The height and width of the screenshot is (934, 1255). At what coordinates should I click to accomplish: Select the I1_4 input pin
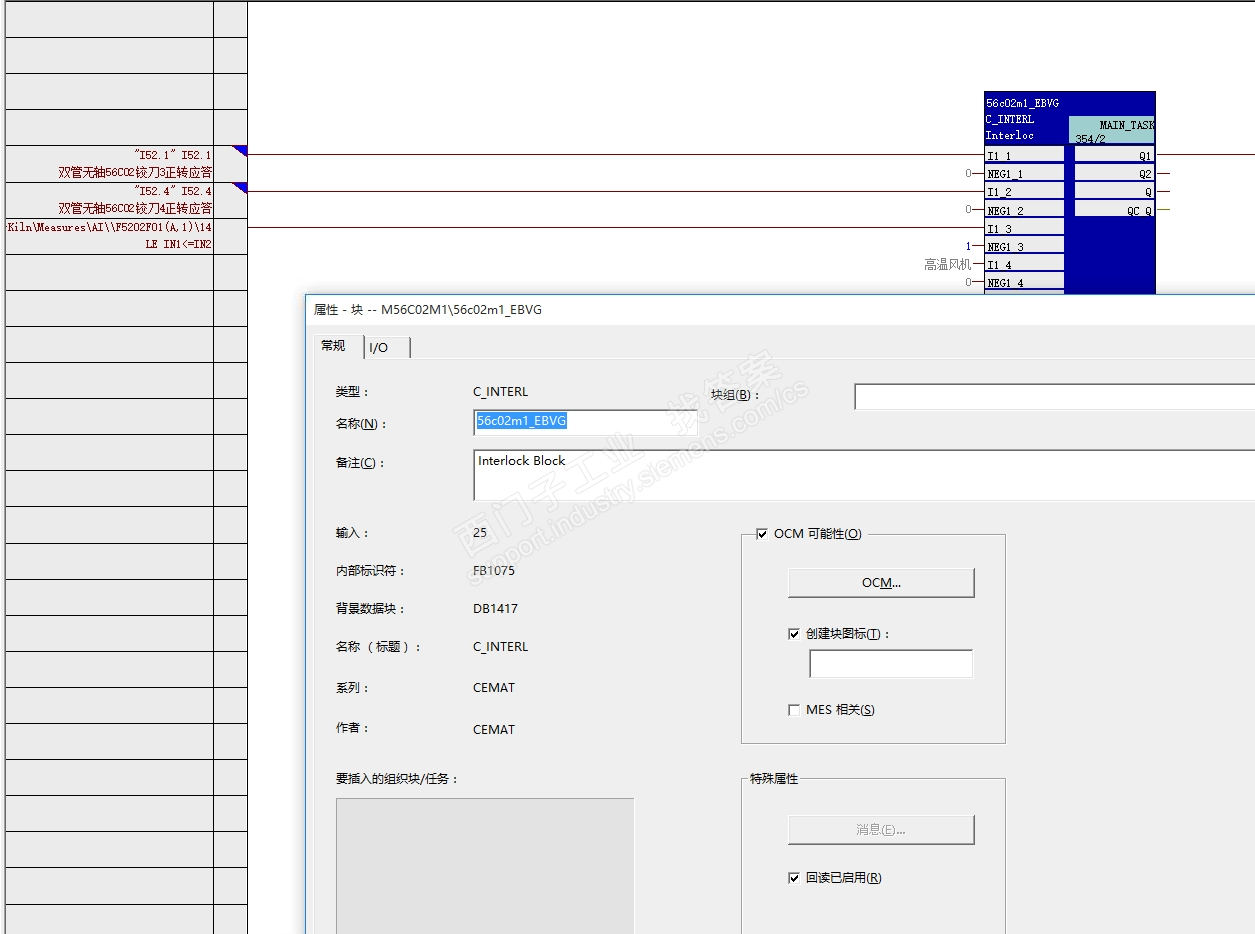[x=1025, y=265]
